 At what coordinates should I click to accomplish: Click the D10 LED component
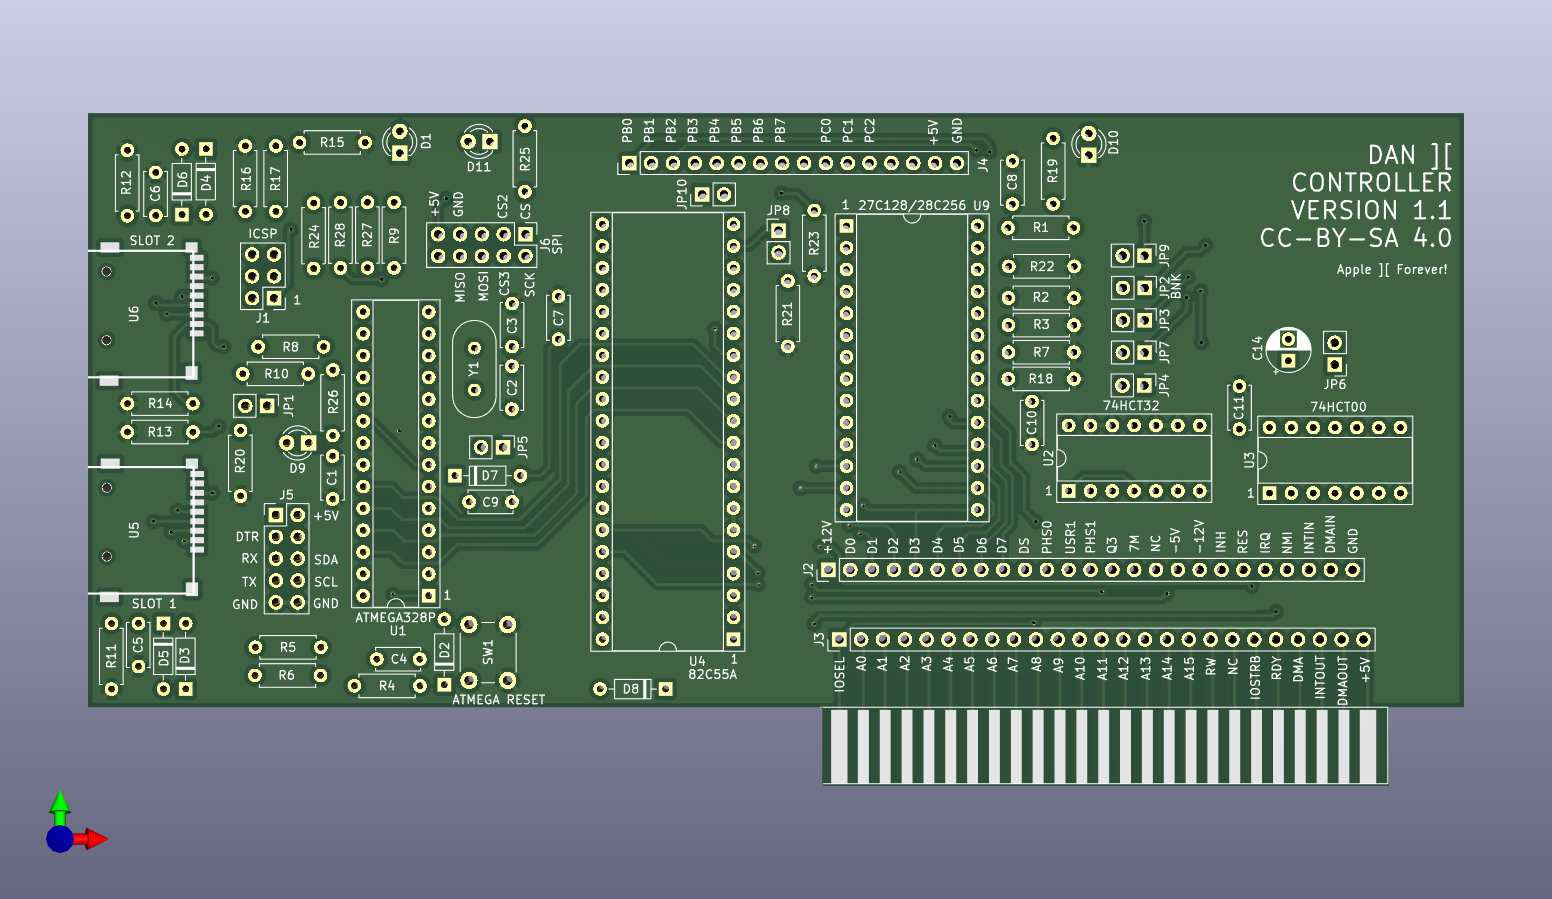pos(1088,144)
